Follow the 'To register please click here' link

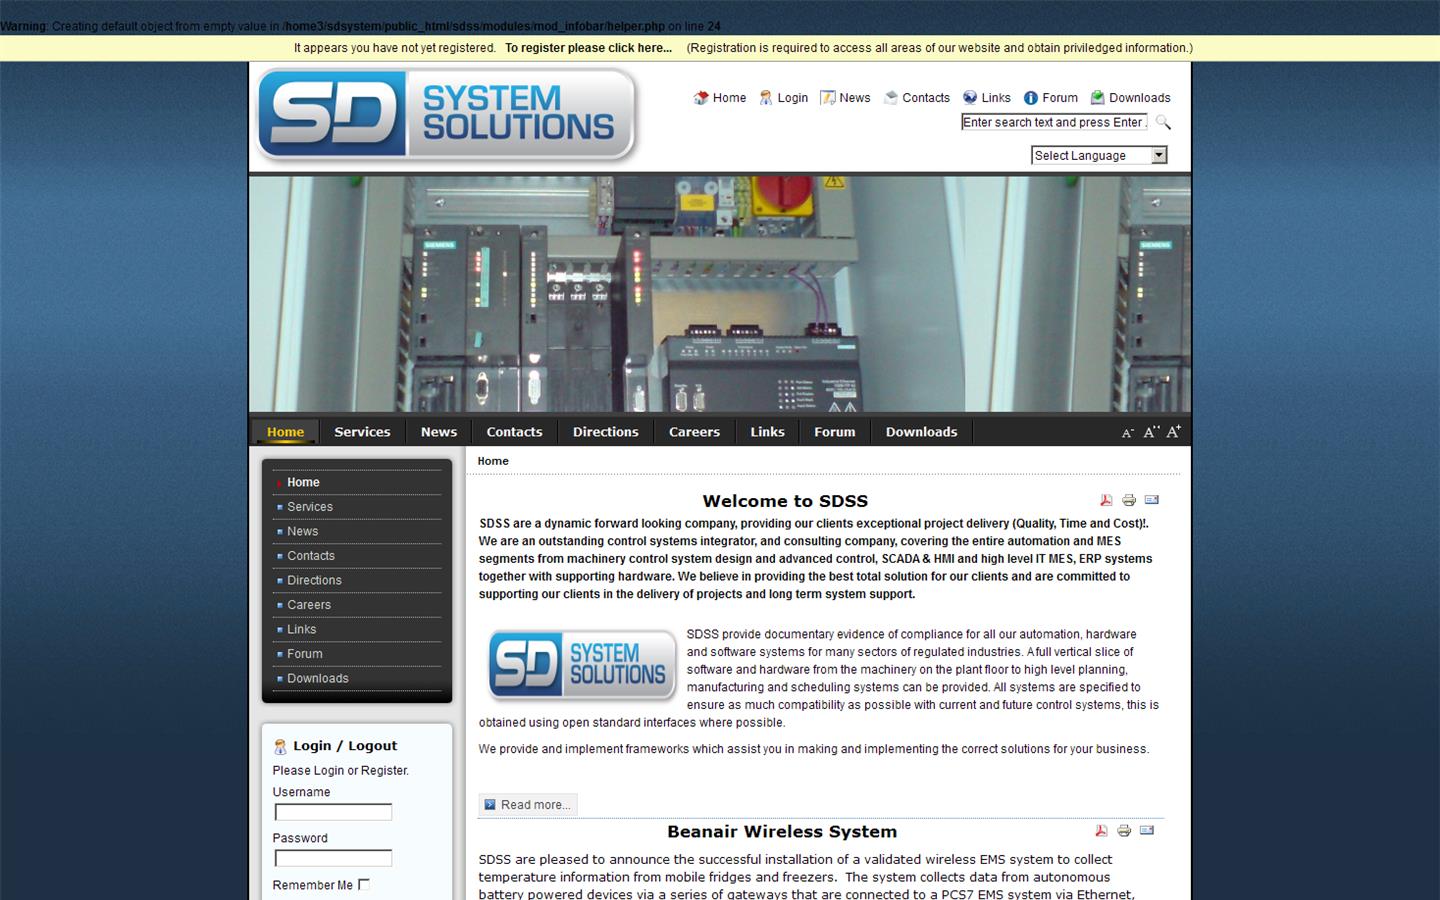click(x=588, y=48)
